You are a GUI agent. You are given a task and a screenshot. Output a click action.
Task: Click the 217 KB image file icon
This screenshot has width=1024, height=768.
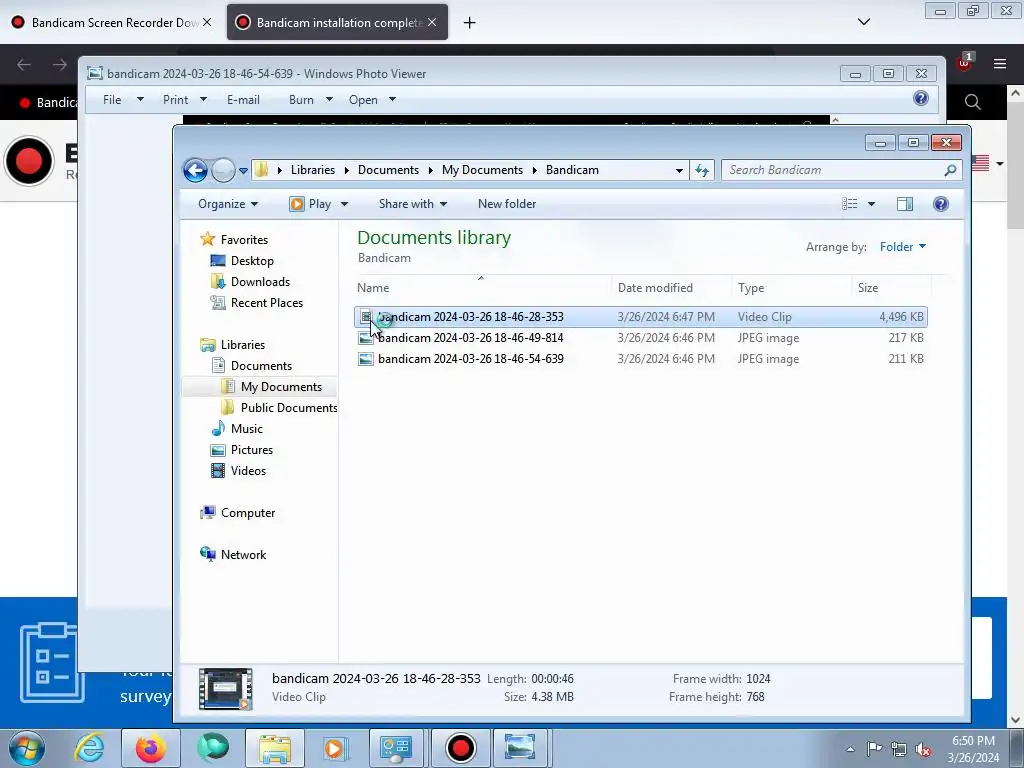click(x=366, y=338)
